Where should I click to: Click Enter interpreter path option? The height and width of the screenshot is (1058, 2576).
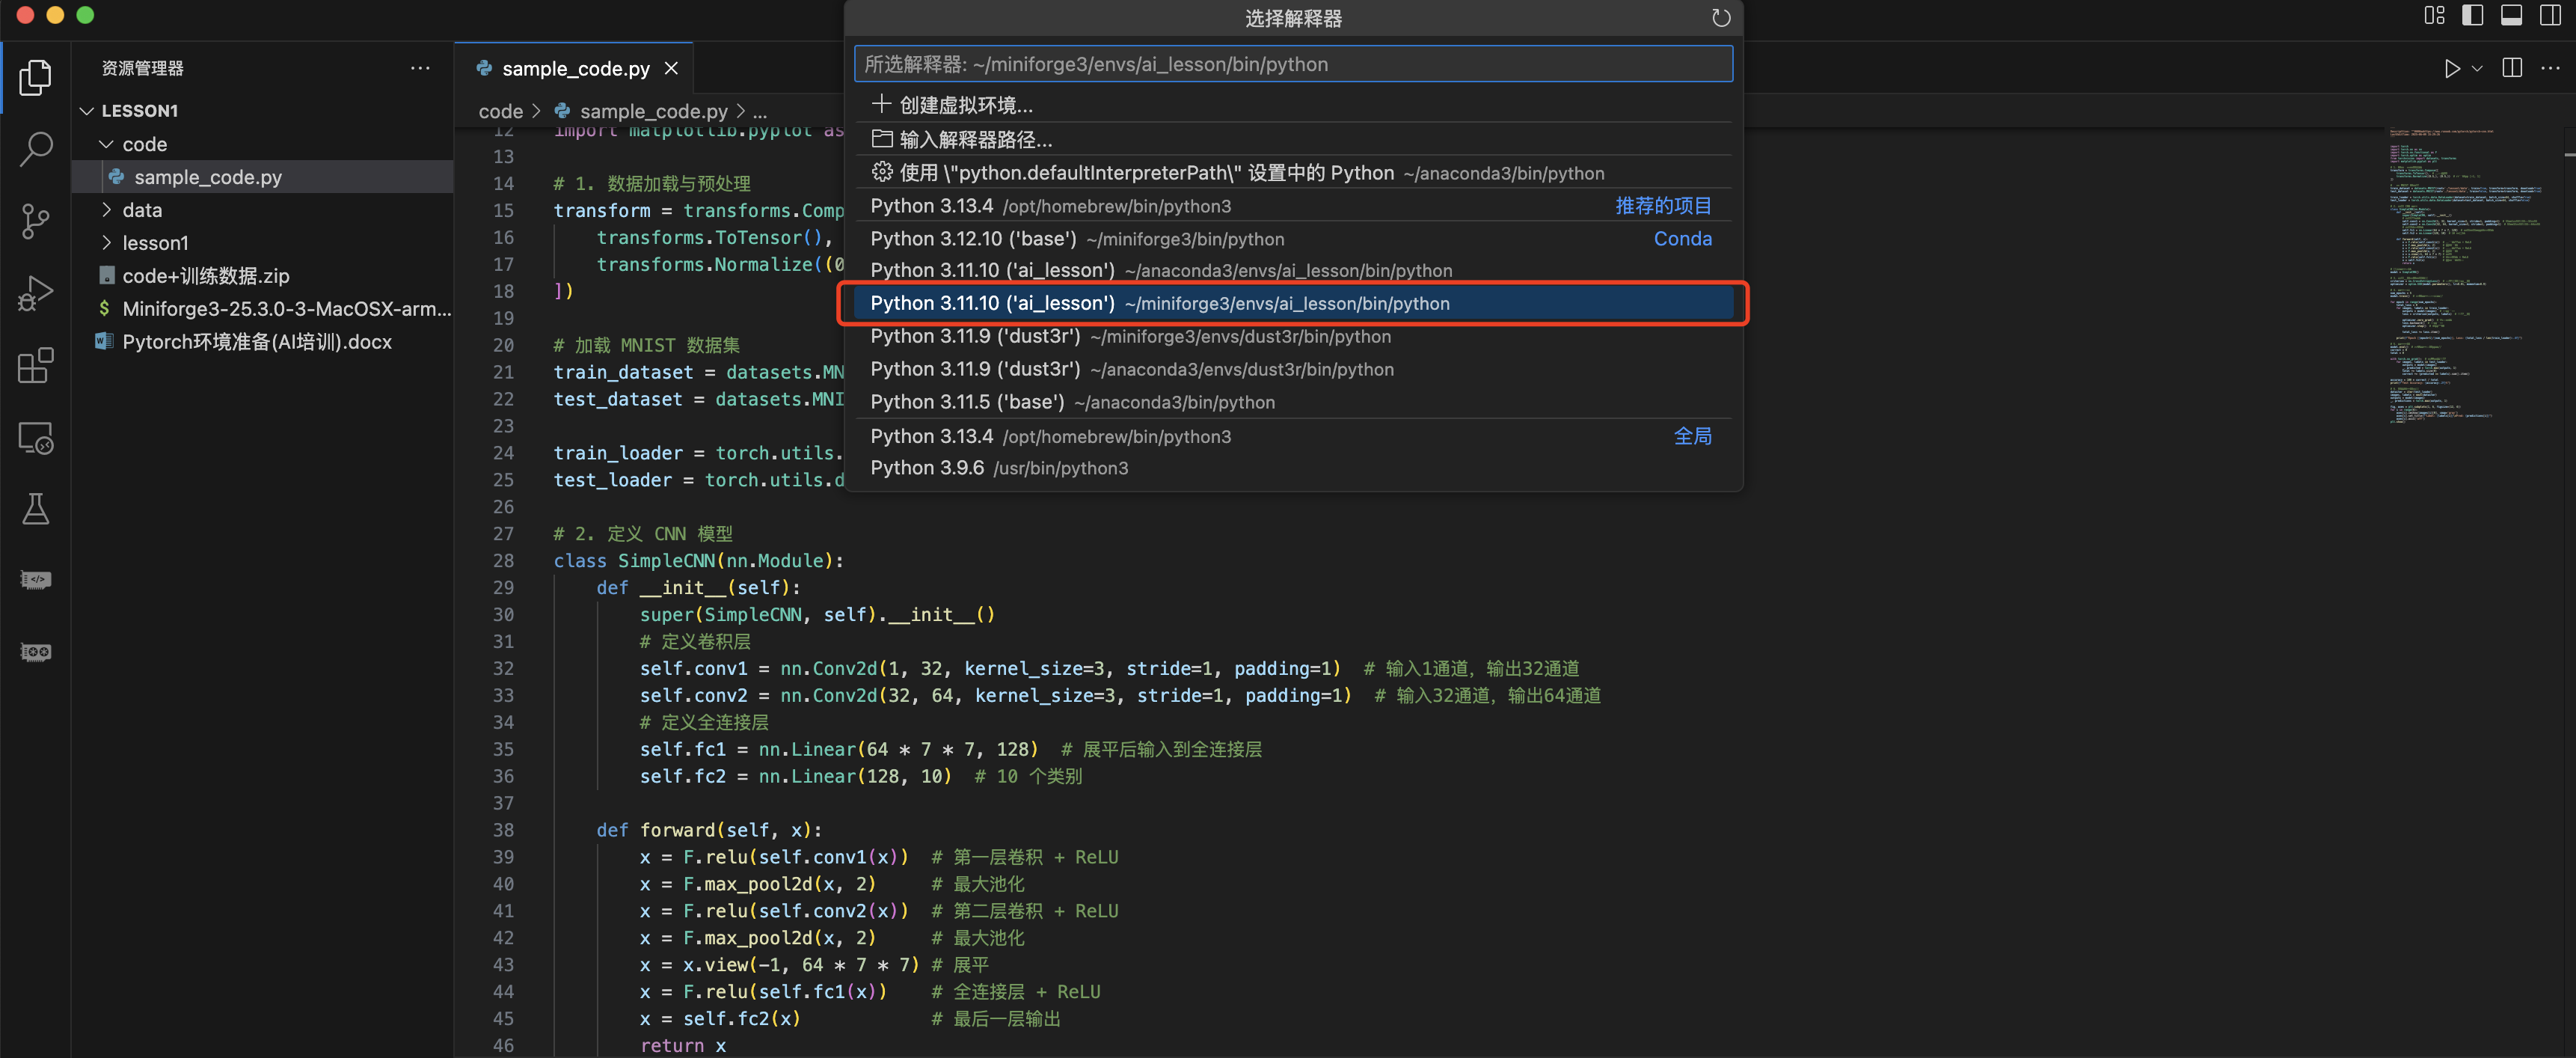click(x=975, y=139)
